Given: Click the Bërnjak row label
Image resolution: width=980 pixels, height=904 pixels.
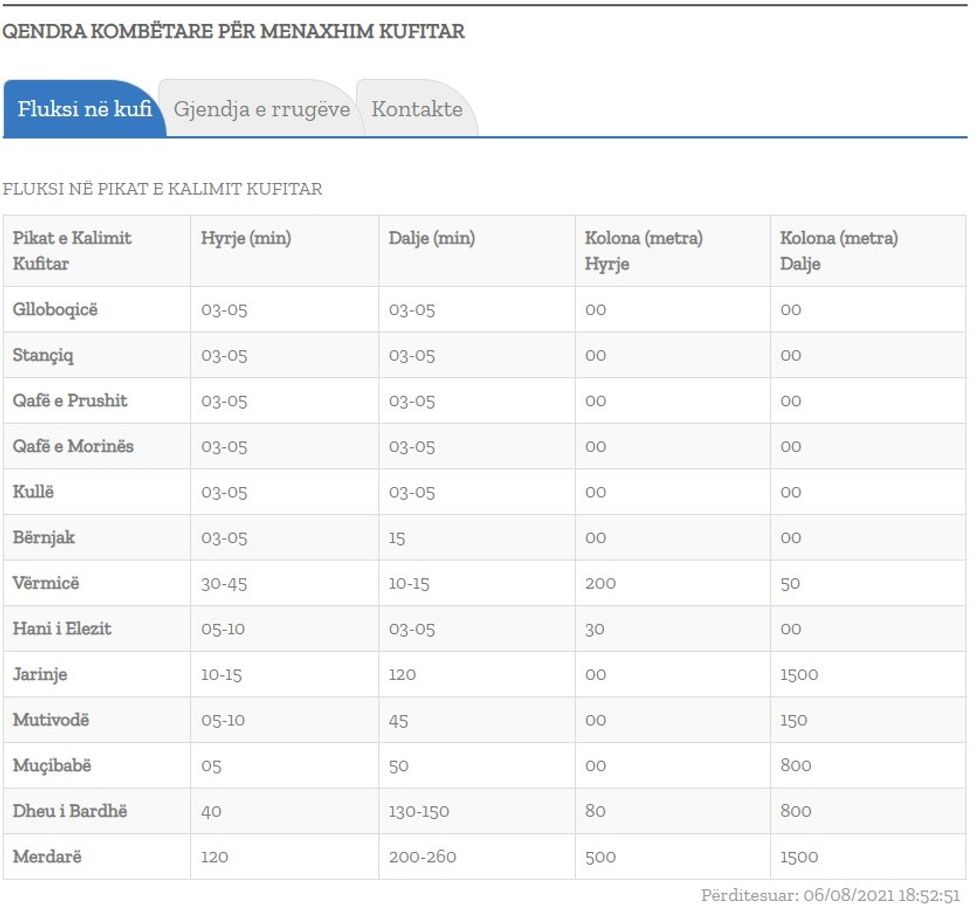Looking at the screenshot, I should point(44,538).
